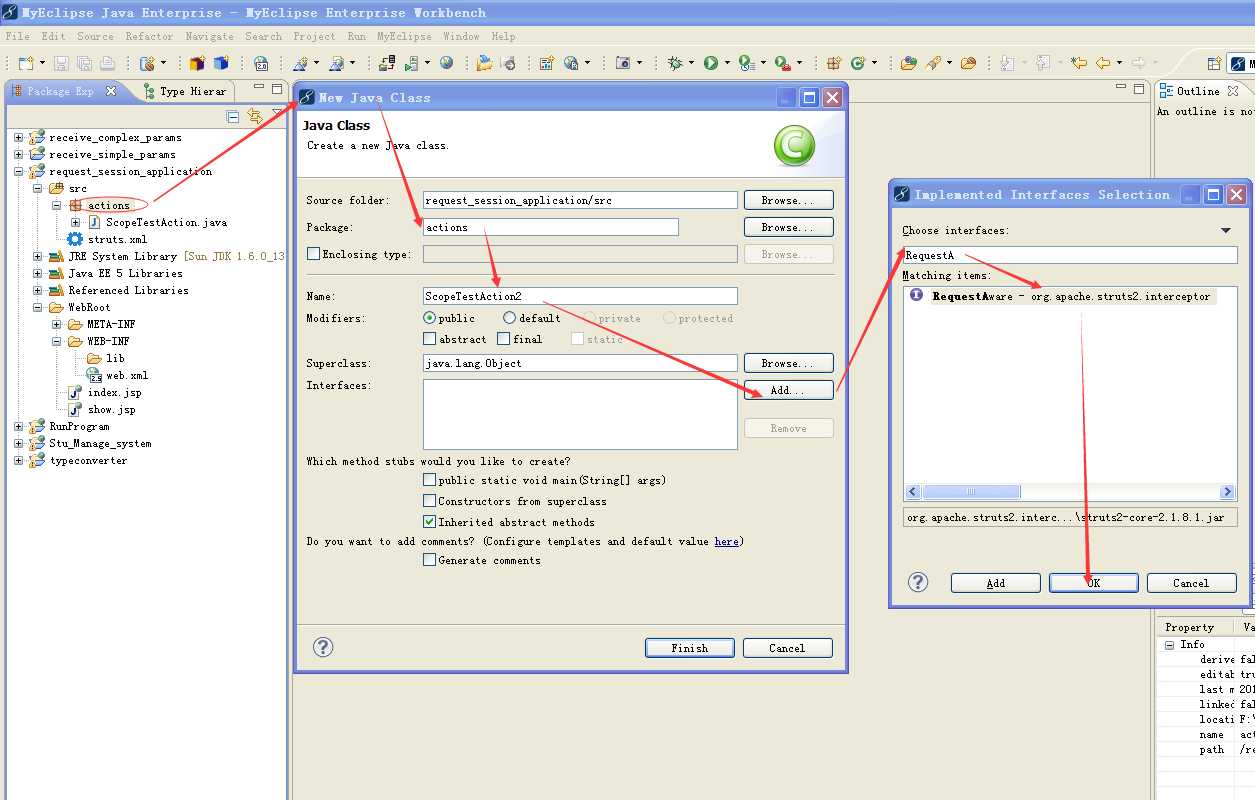1255x800 pixels.
Task: Open the Choose interfaces dropdown arrow
Action: [1227, 231]
